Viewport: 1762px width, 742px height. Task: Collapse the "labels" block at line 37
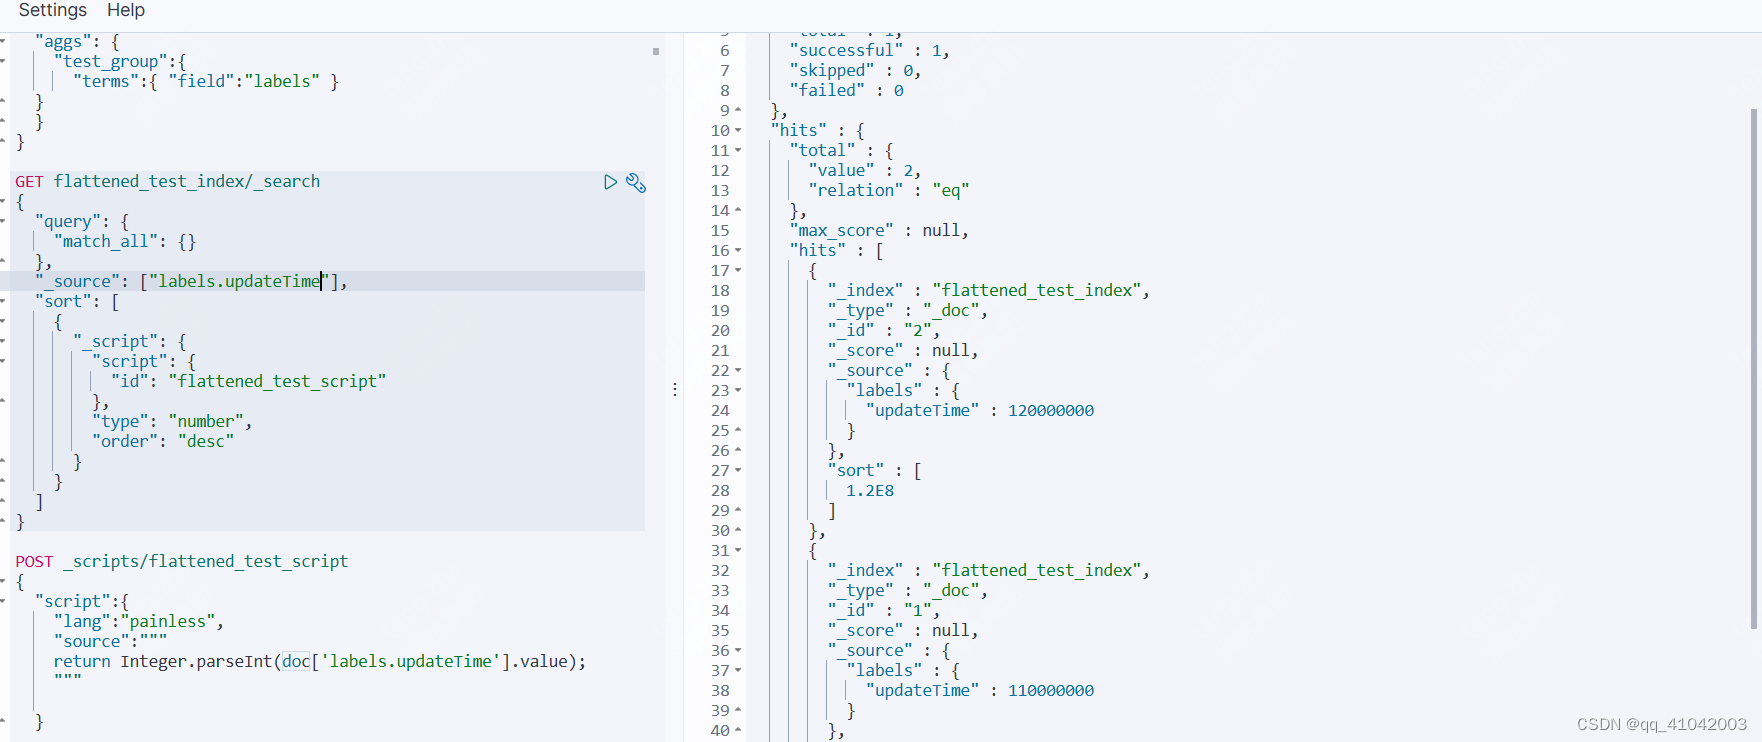(738, 670)
